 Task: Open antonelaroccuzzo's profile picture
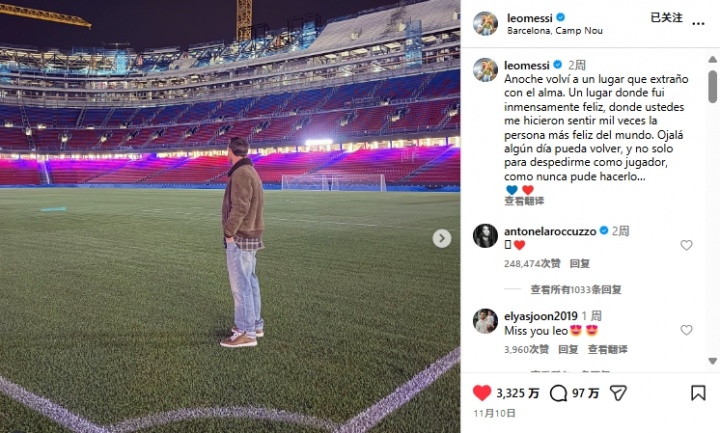485,236
